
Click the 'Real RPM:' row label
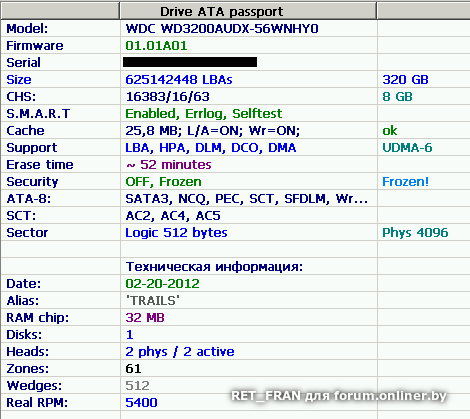pyautogui.click(x=37, y=403)
